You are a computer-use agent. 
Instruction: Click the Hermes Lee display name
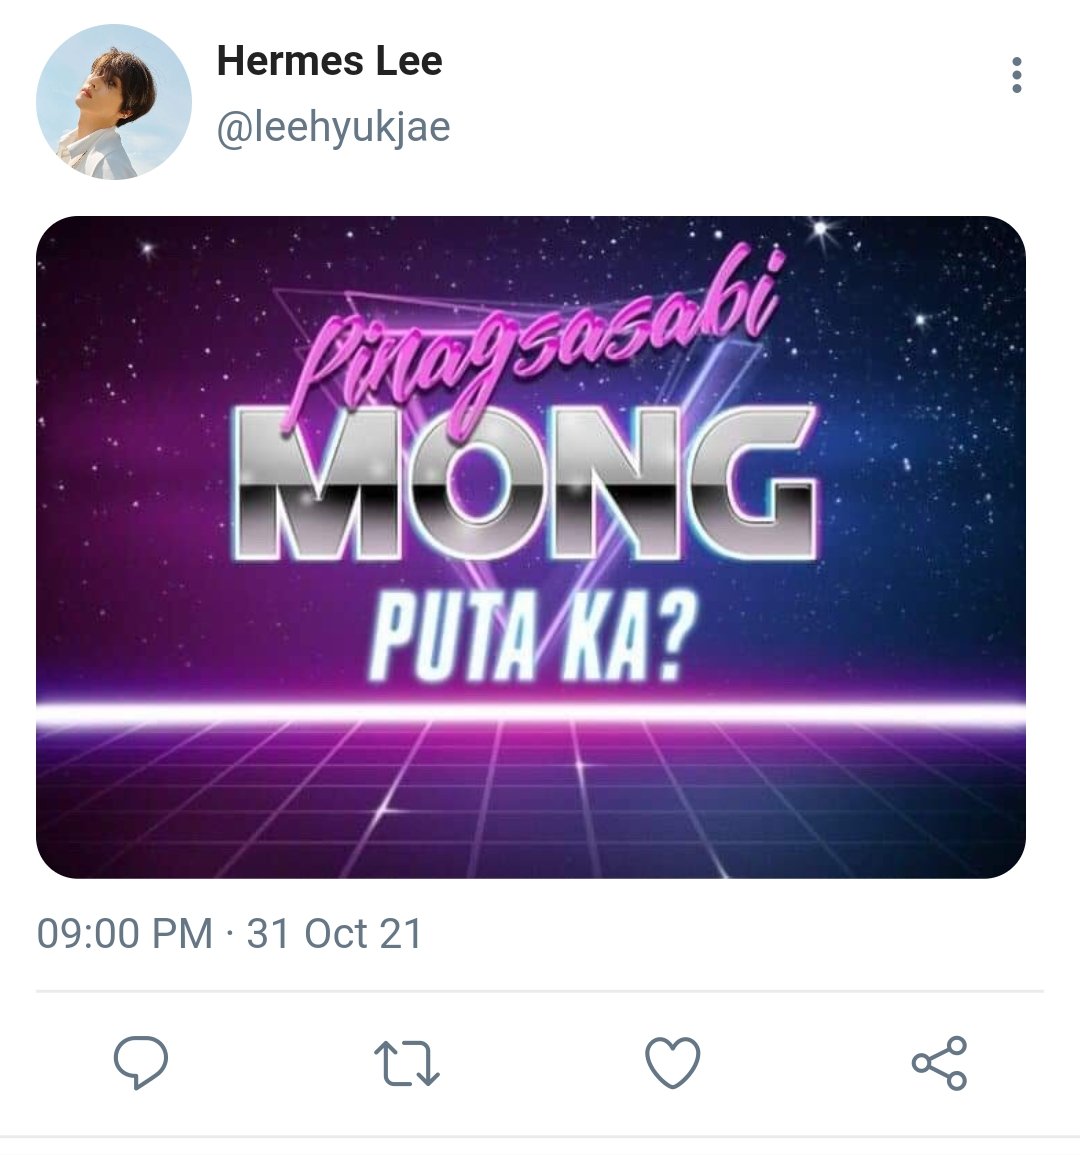[329, 60]
